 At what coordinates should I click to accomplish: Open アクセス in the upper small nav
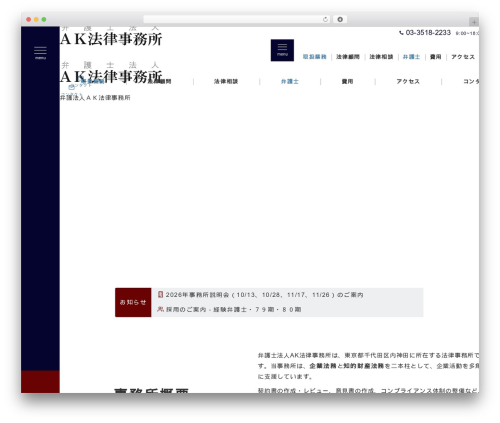coord(463,57)
